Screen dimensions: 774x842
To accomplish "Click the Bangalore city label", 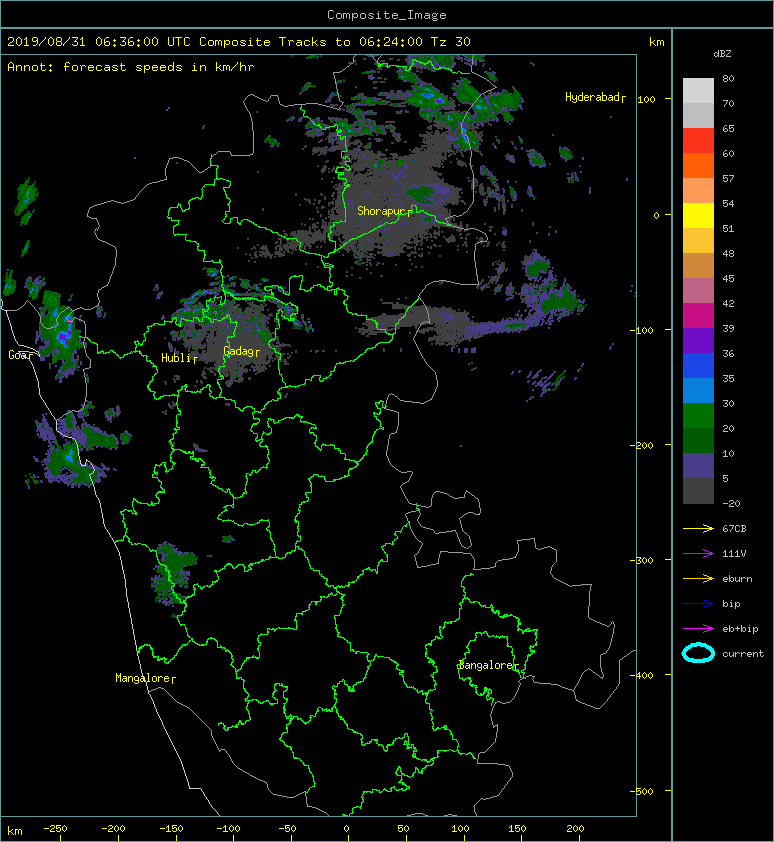I will 488,665.
